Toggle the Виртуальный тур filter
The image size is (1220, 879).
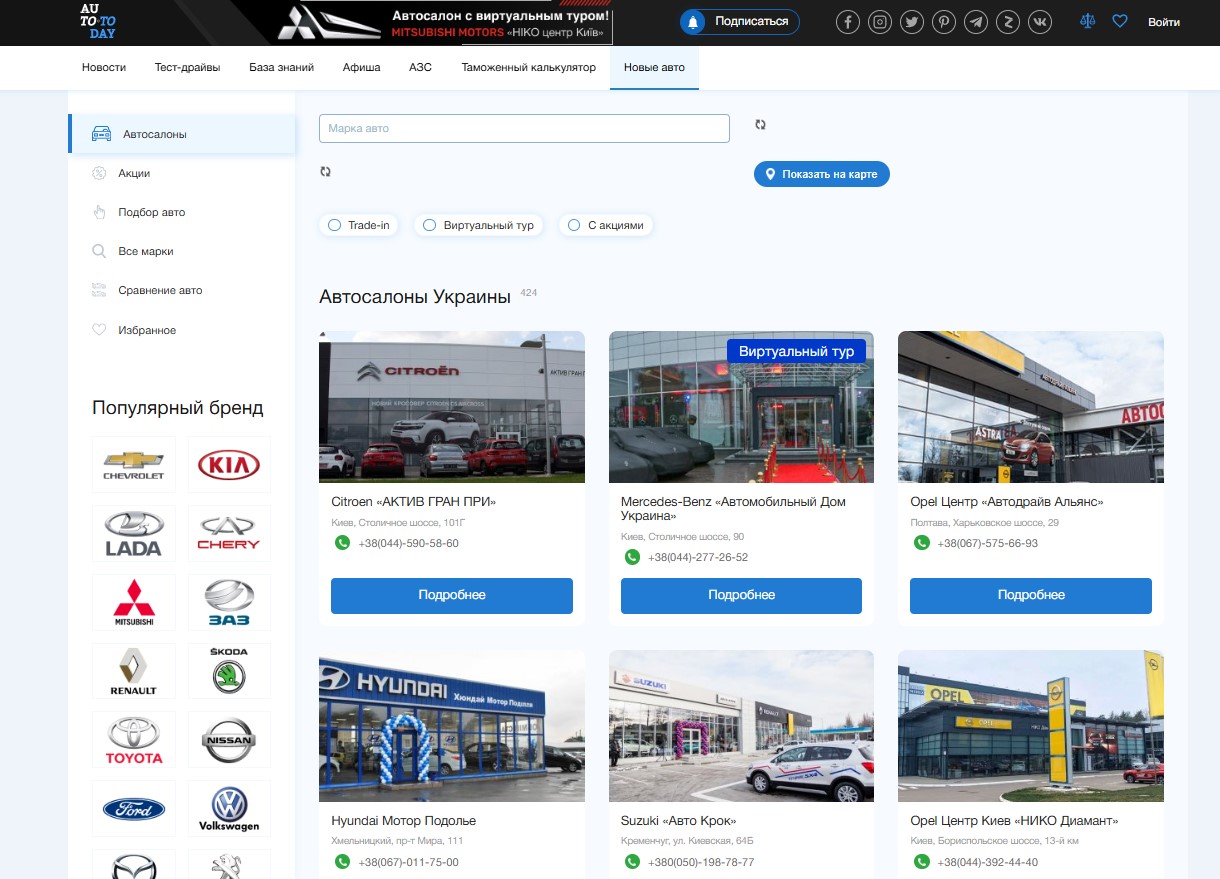[x=478, y=226]
